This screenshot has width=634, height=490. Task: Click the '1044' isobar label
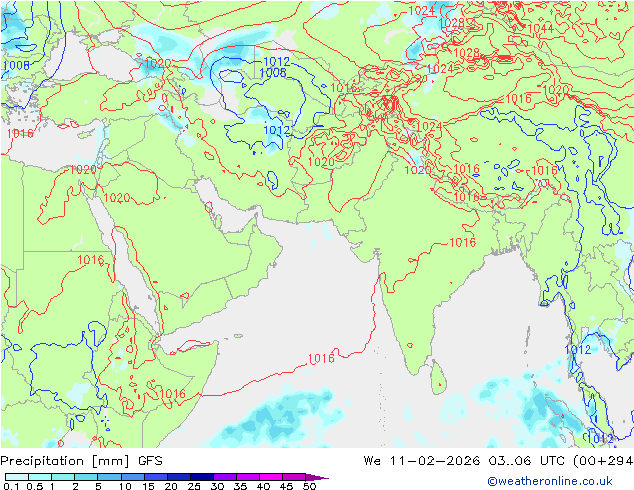pos(540,28)
